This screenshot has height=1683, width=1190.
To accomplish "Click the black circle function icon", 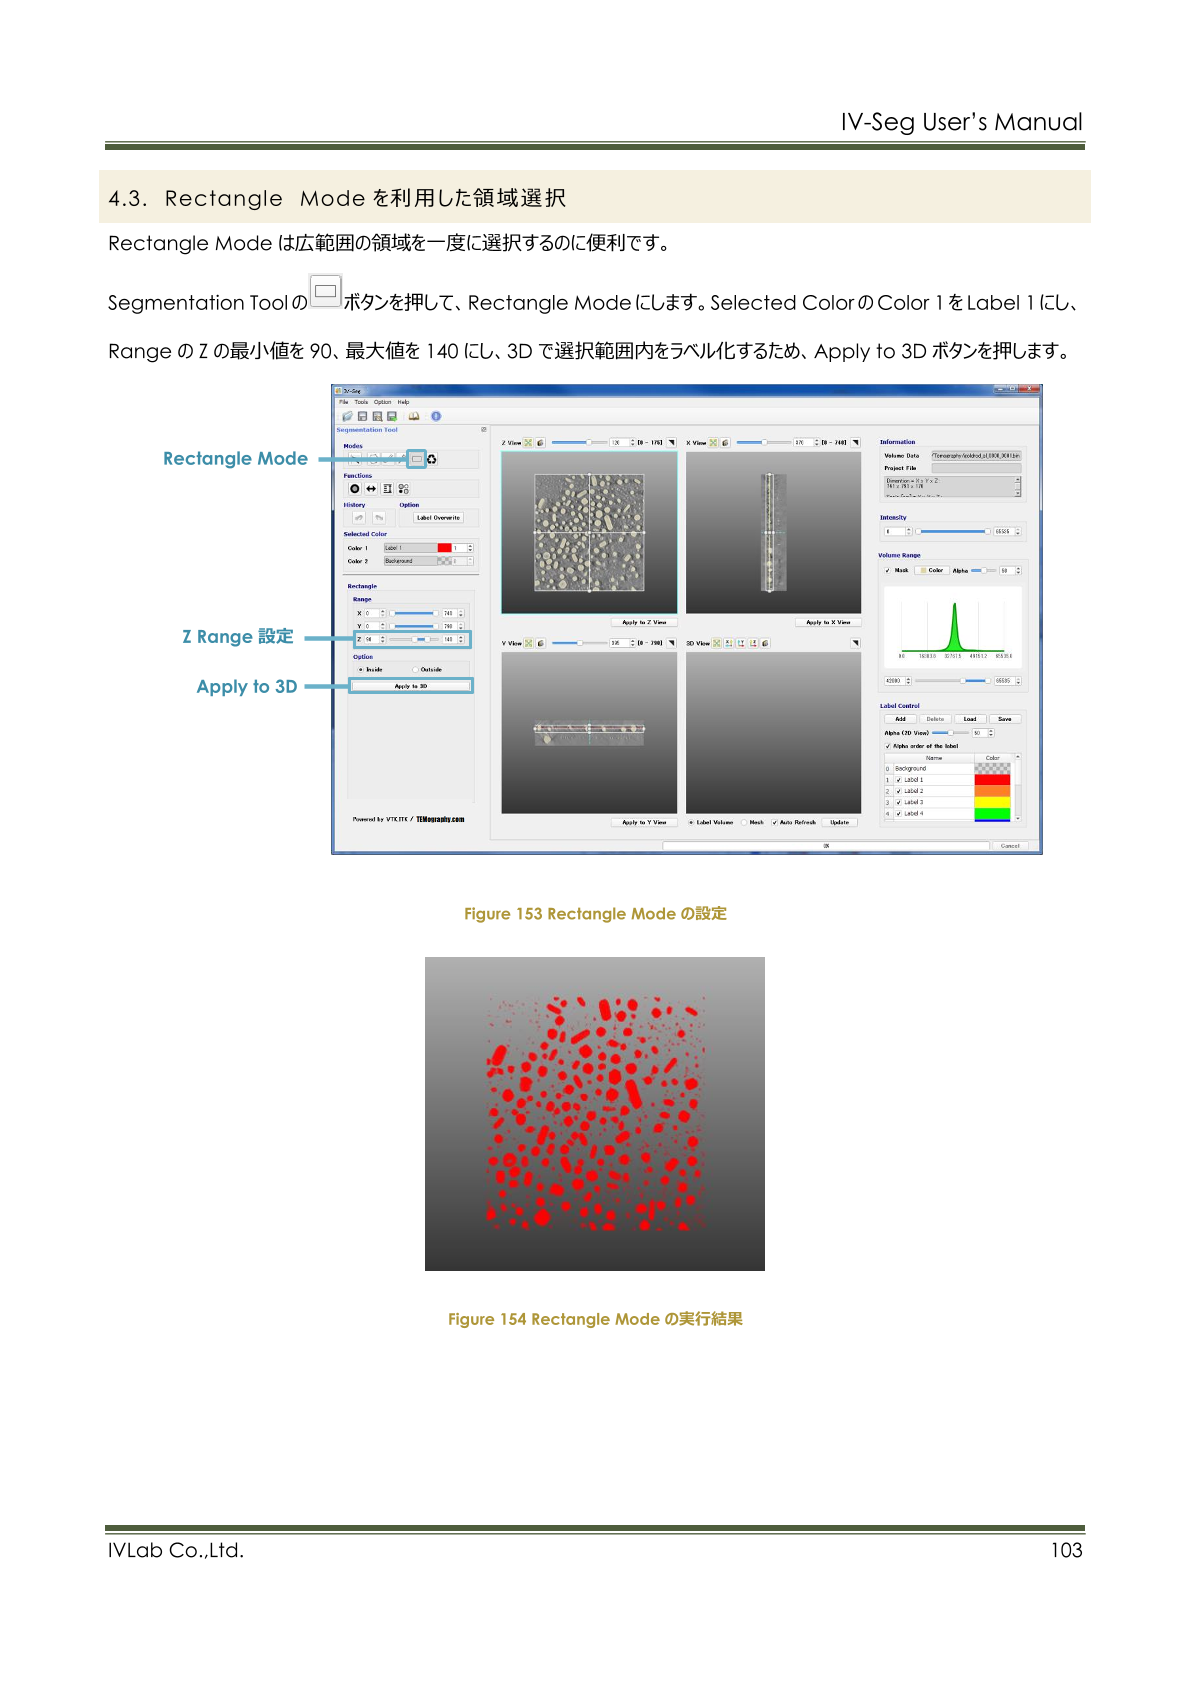I will 355,489.
